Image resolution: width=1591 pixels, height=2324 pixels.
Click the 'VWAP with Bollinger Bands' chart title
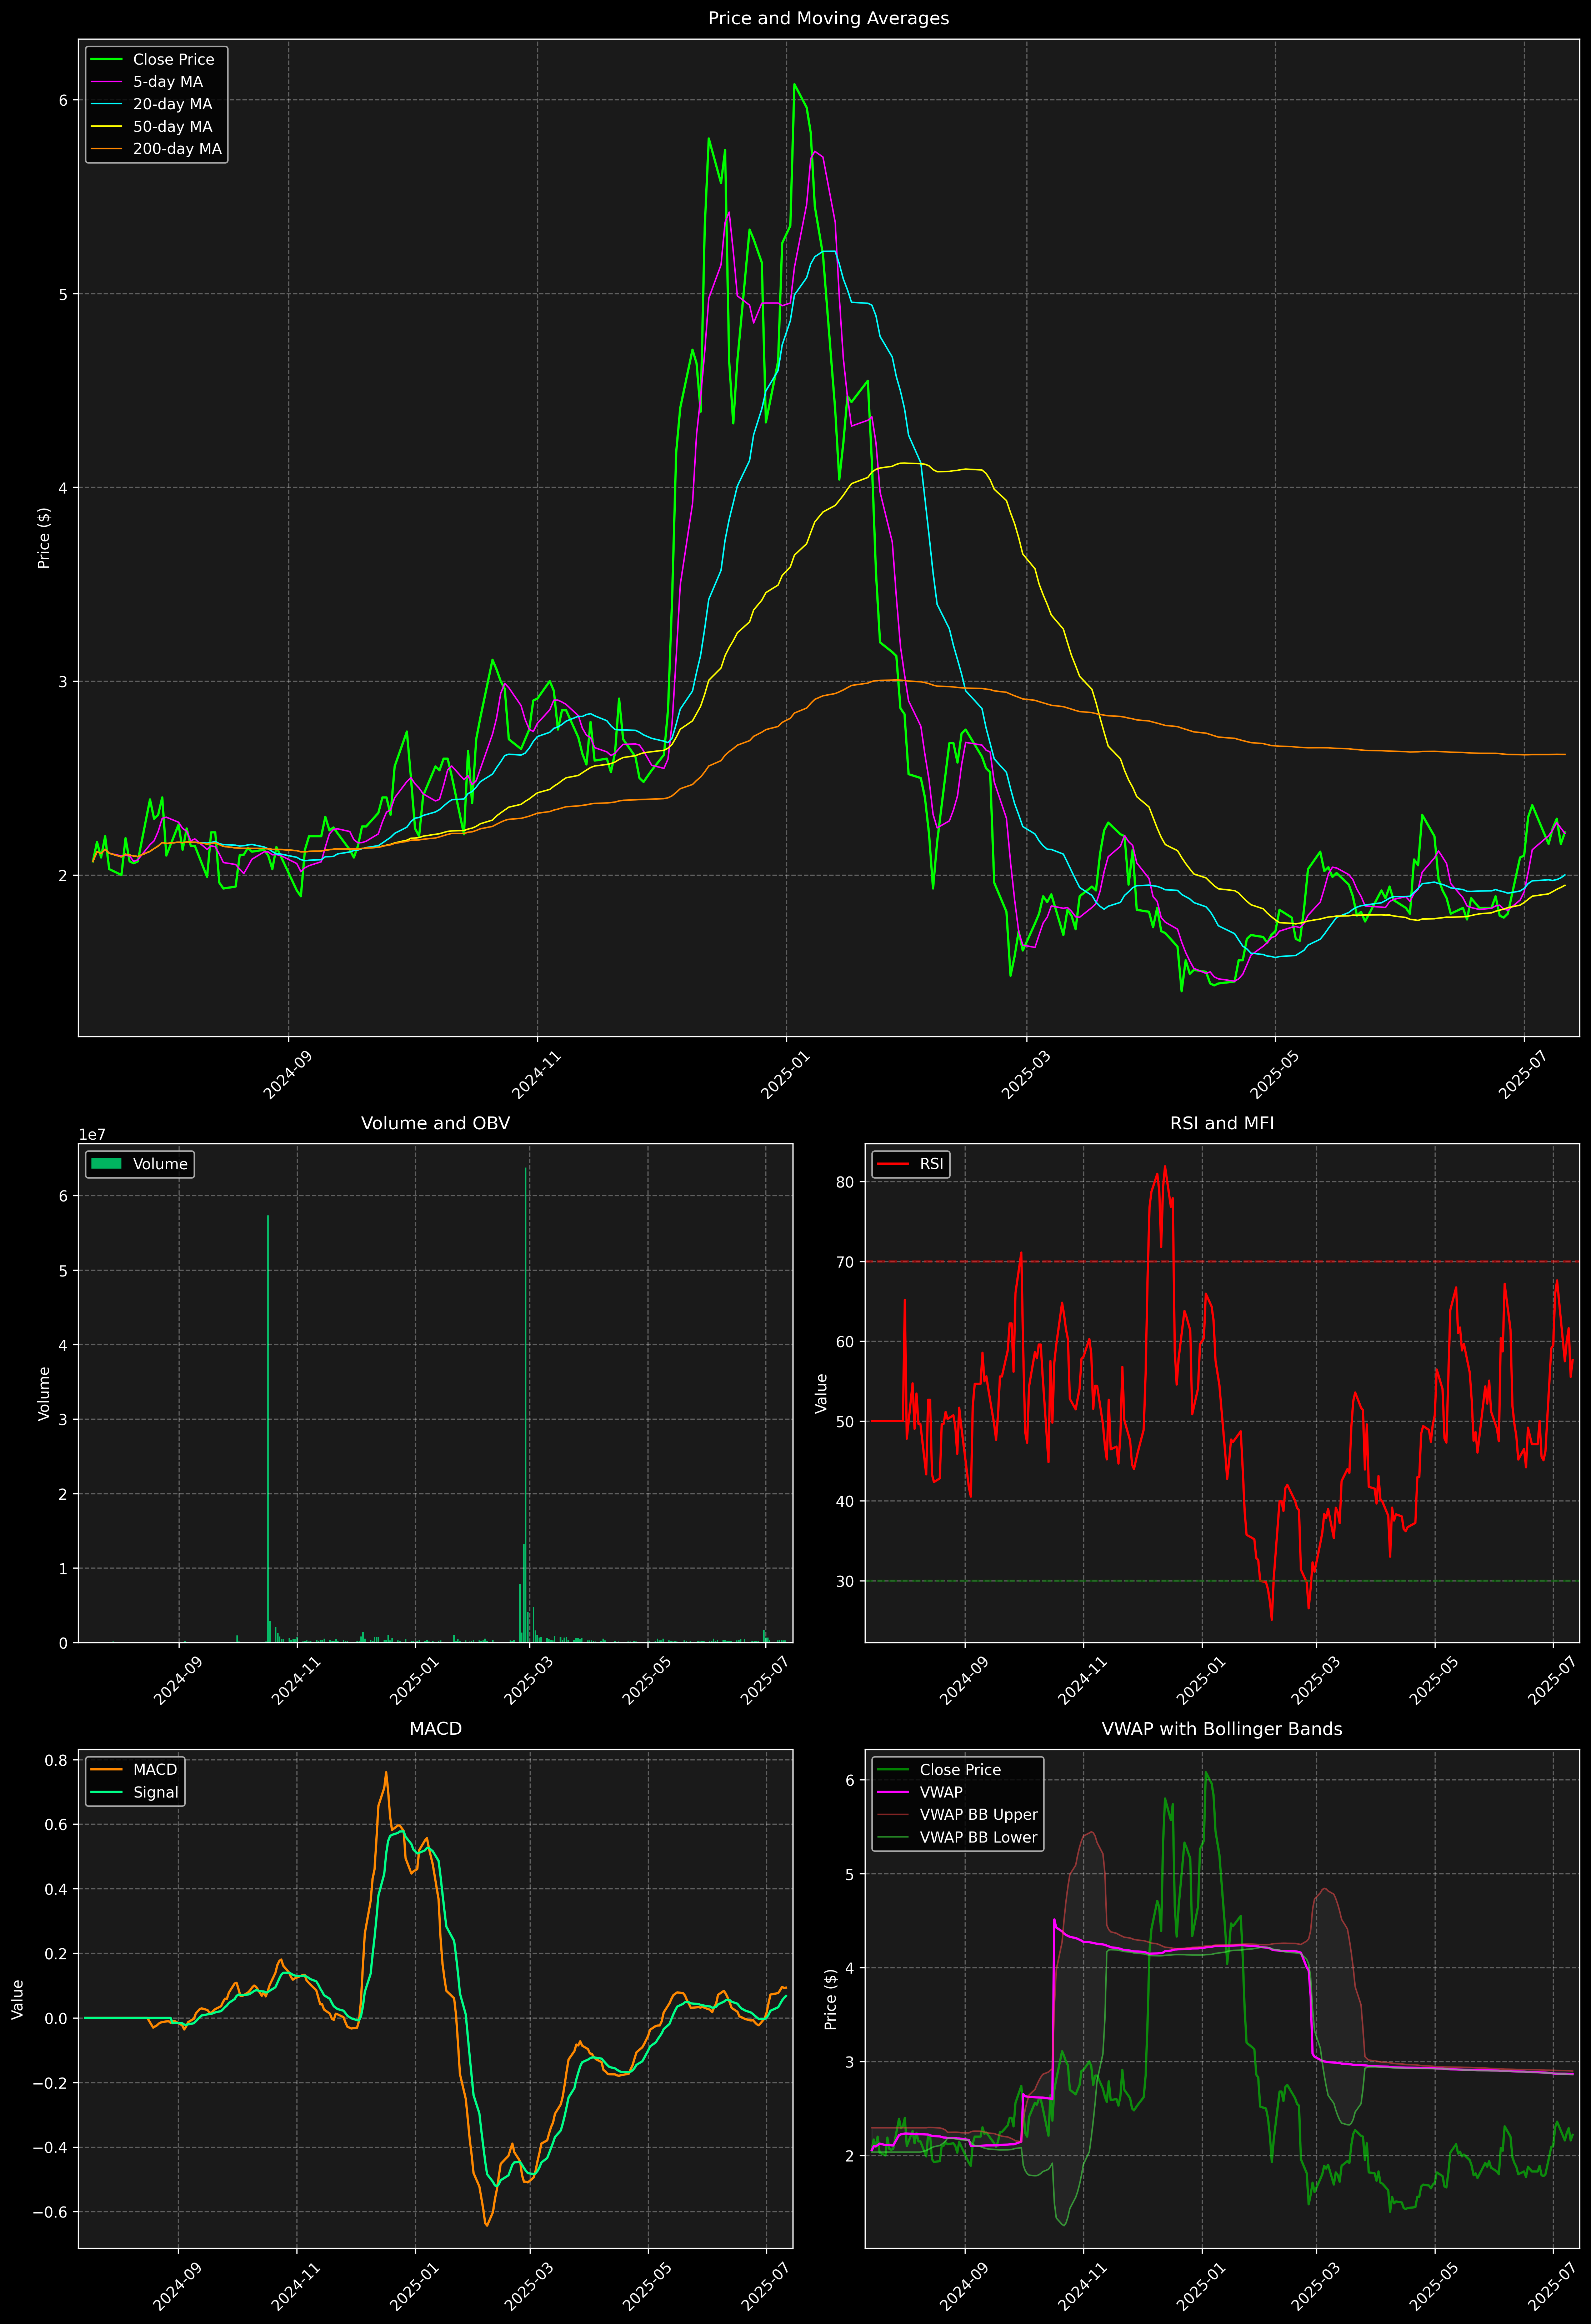pos(1222,1729)
